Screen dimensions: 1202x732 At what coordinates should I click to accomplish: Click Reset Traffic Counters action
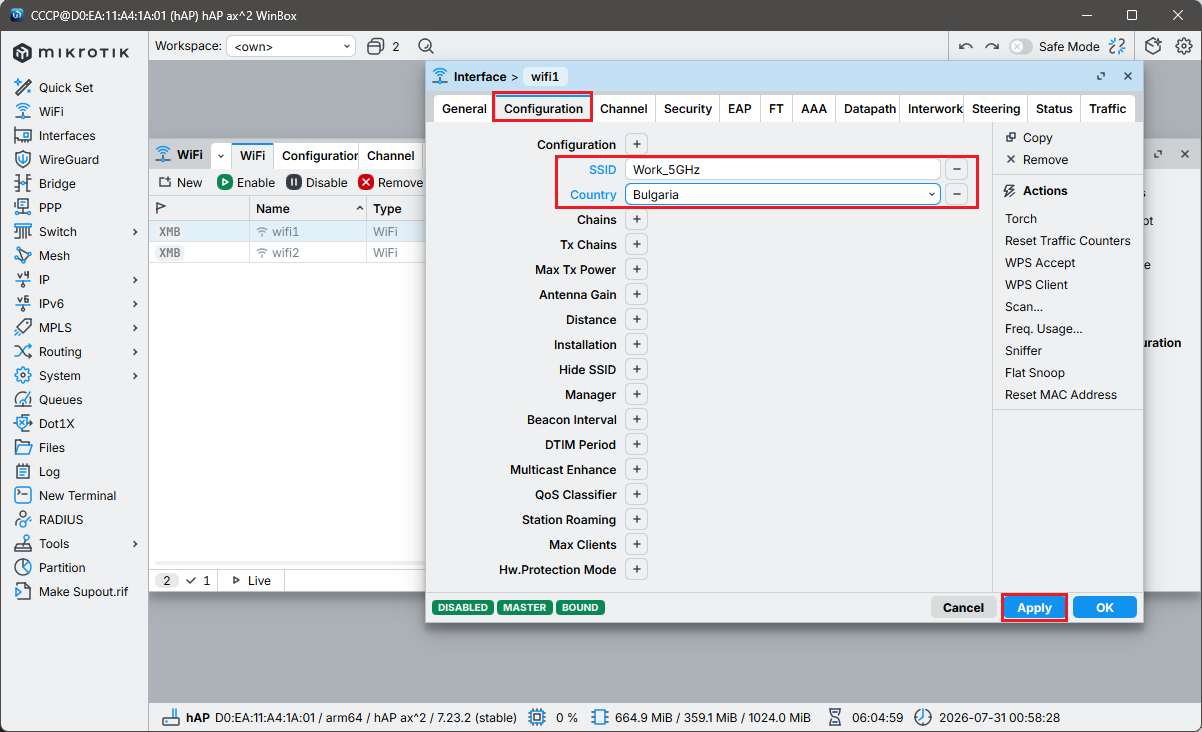coord(1068,241)
